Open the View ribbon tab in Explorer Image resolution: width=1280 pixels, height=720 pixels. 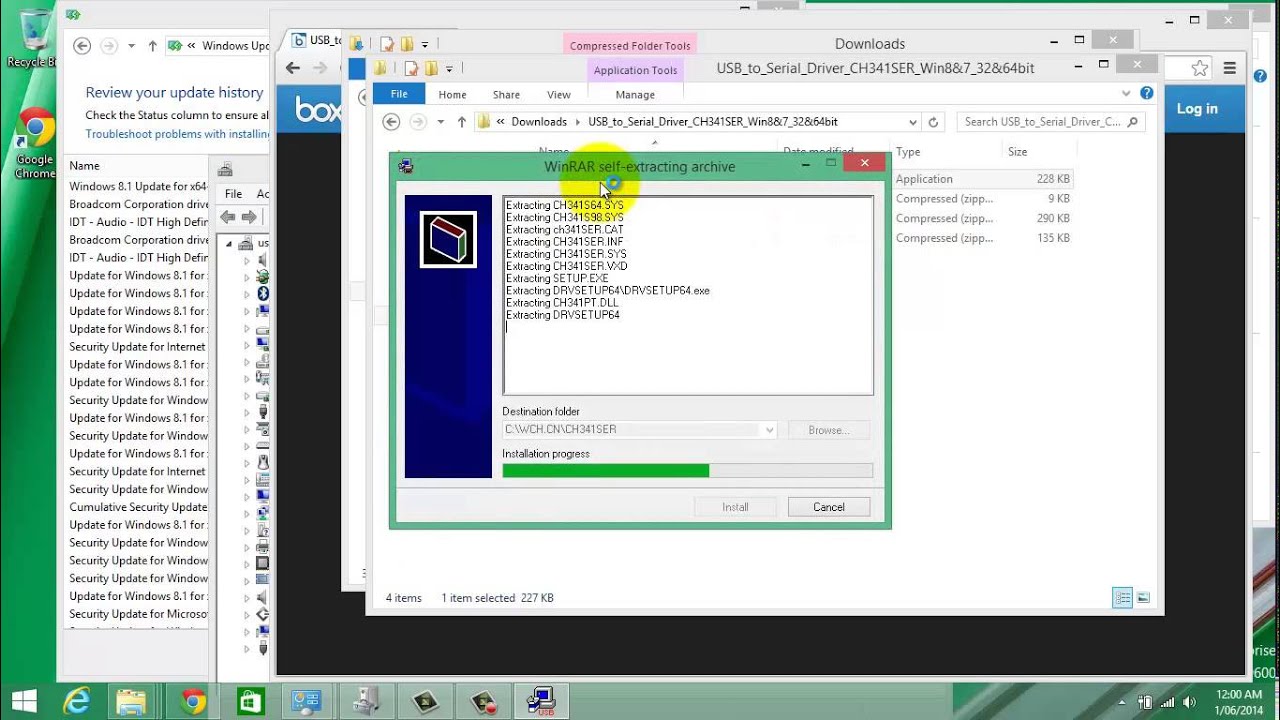[559, 95]
